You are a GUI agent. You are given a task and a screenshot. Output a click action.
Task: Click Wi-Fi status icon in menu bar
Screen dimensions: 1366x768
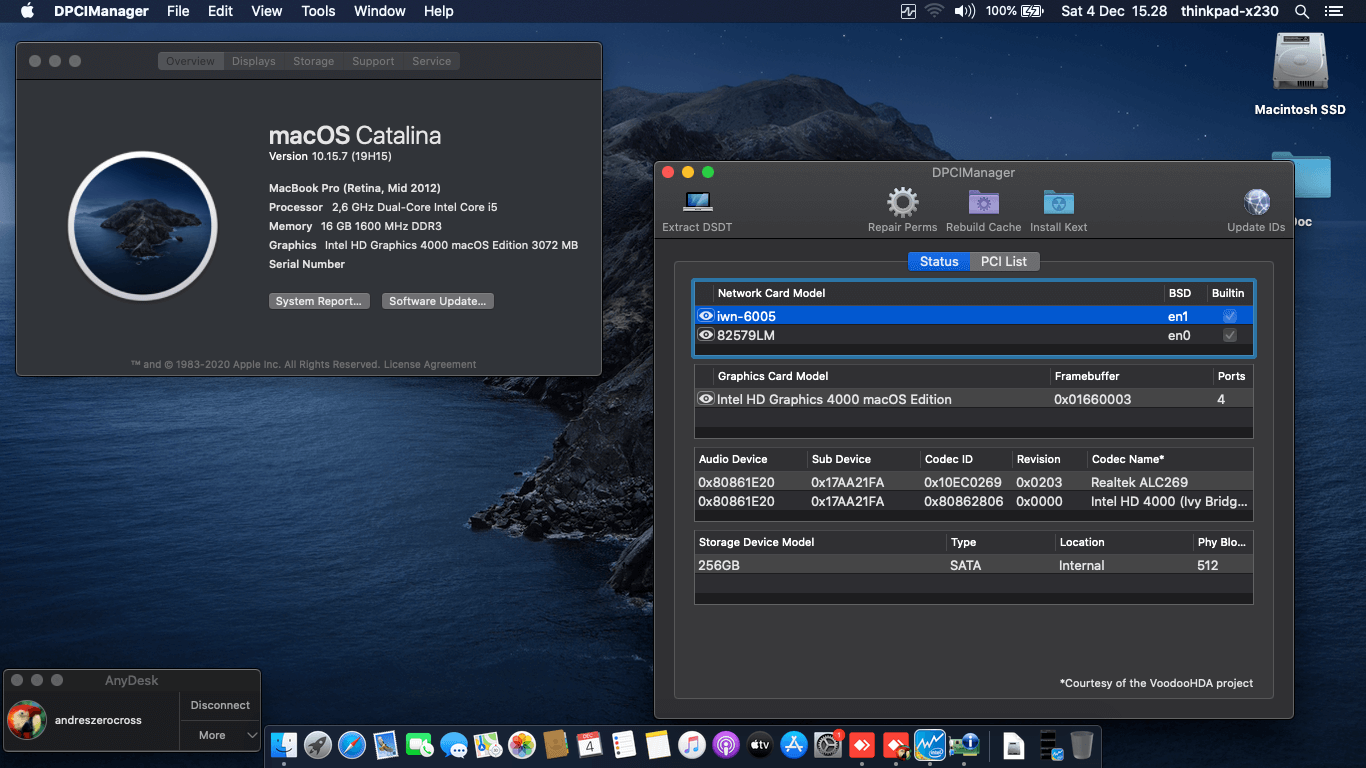[934, 11]
